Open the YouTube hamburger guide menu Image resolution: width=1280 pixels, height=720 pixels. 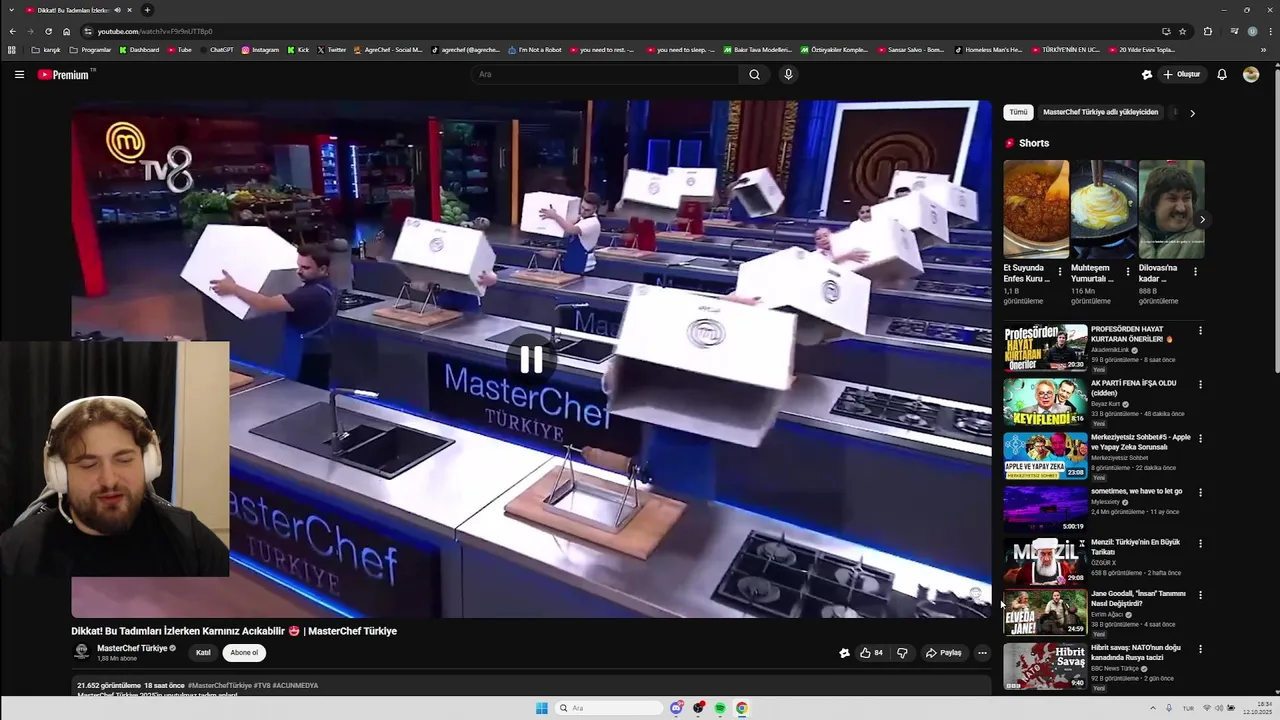(x=19, y=74)
